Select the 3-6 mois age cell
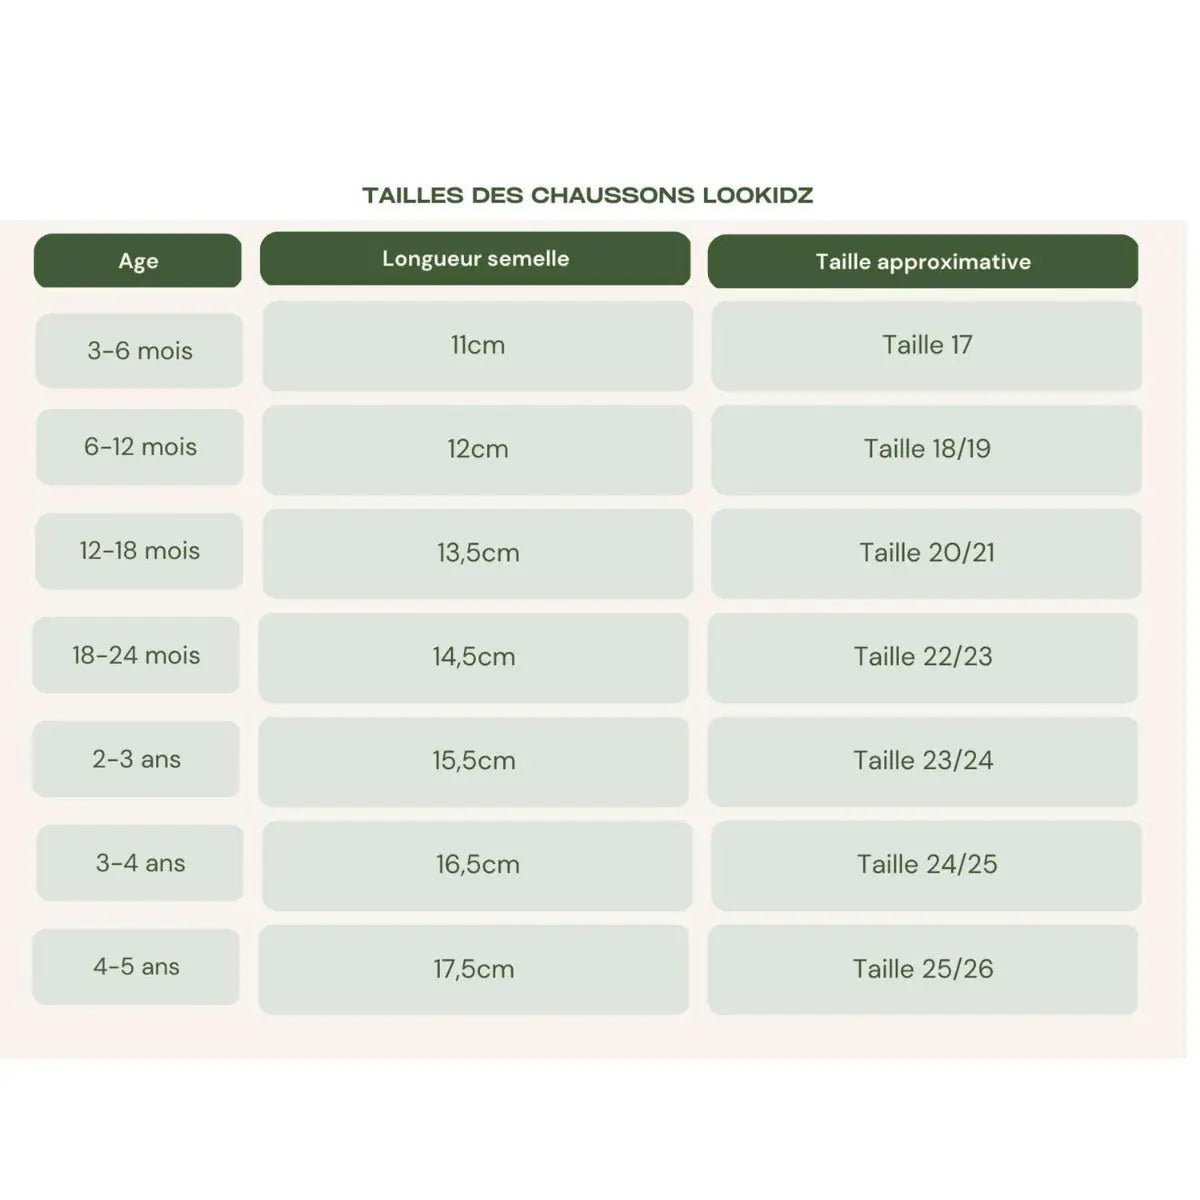The width and height of the screenshot is (1200, 1200). pyautogui.click(x=139, y=350)
